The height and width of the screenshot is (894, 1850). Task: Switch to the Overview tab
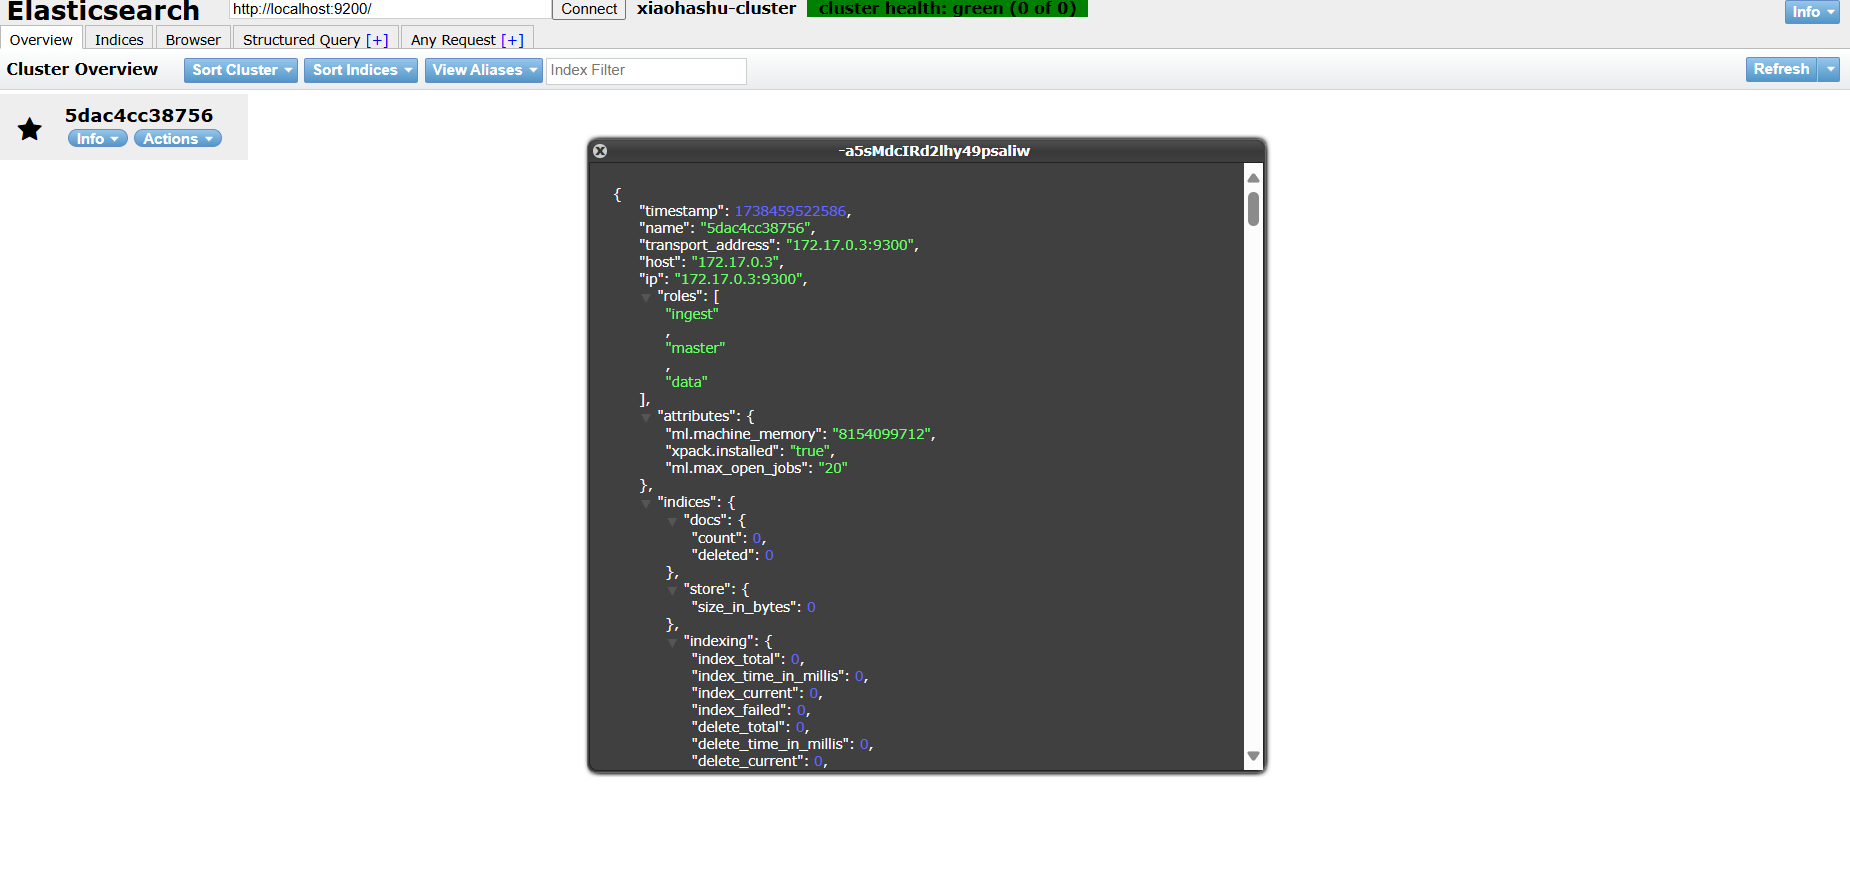pos(41,39)
